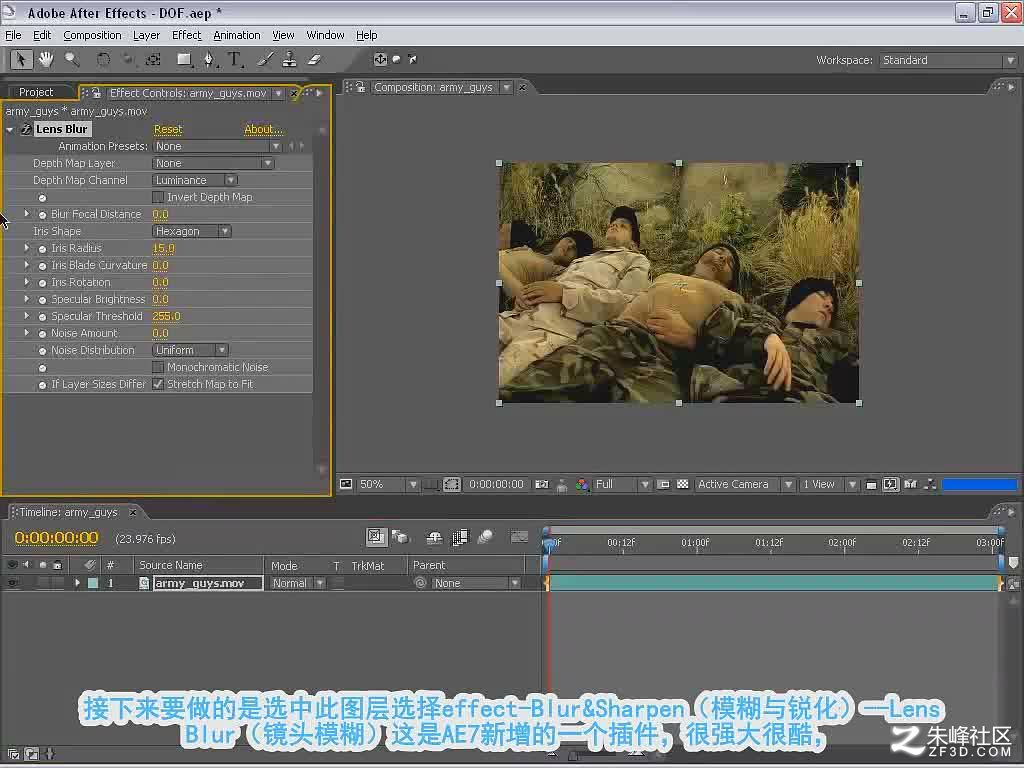Viewport: 1024px width, 768px height.
Task: Enable the Invert Depth Map checkbox
Action: [157, 197]
